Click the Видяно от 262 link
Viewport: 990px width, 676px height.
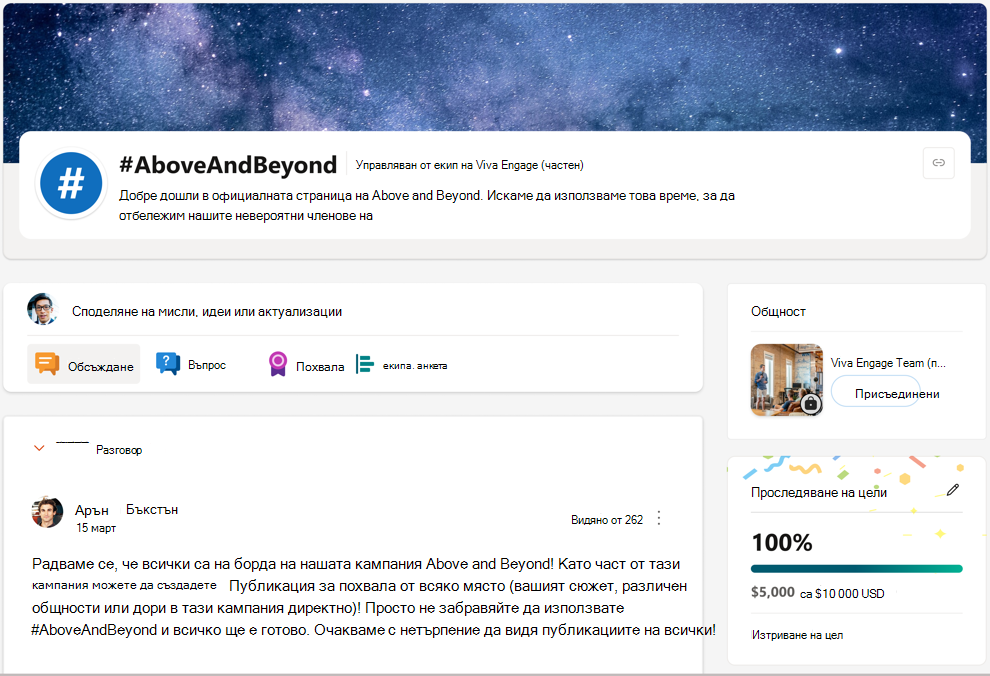tap(607, 519)
